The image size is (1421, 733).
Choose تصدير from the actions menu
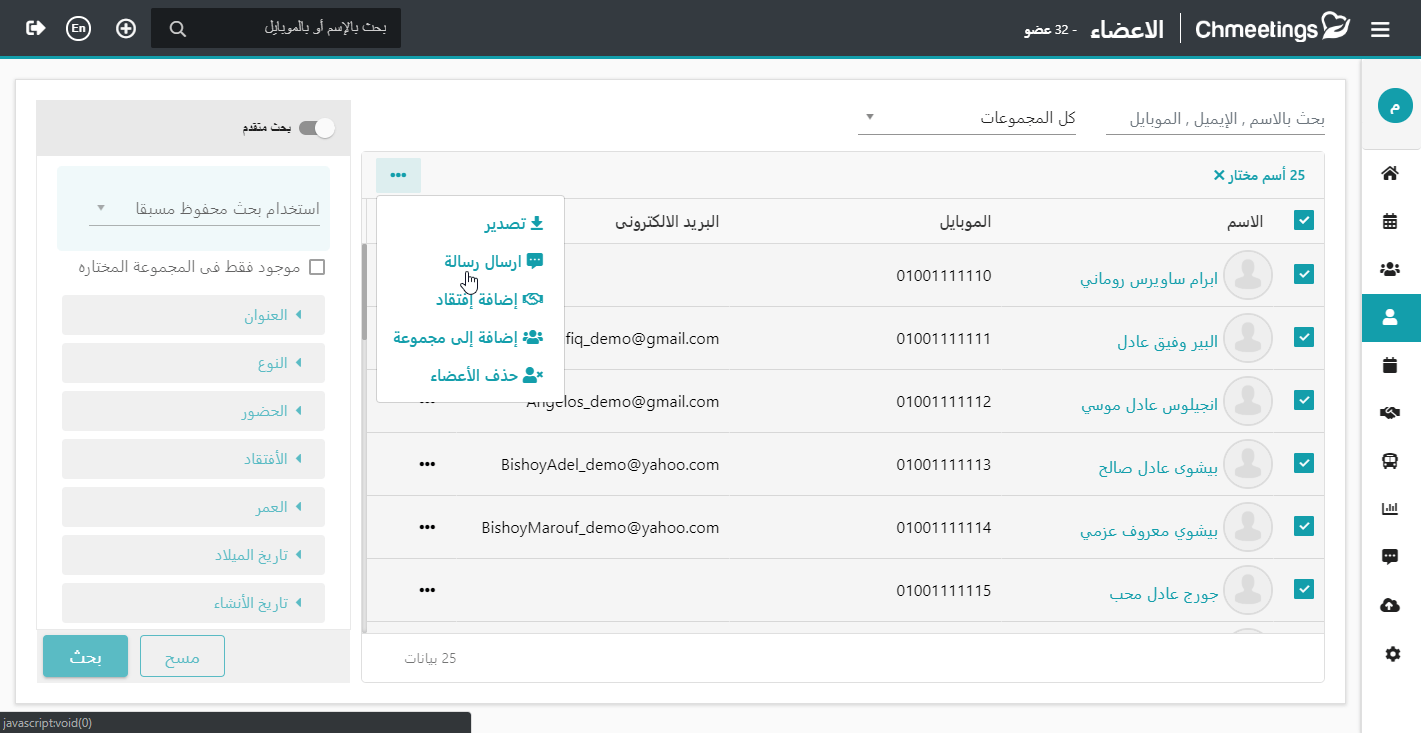pyautogui.click(x=514, y=223)
